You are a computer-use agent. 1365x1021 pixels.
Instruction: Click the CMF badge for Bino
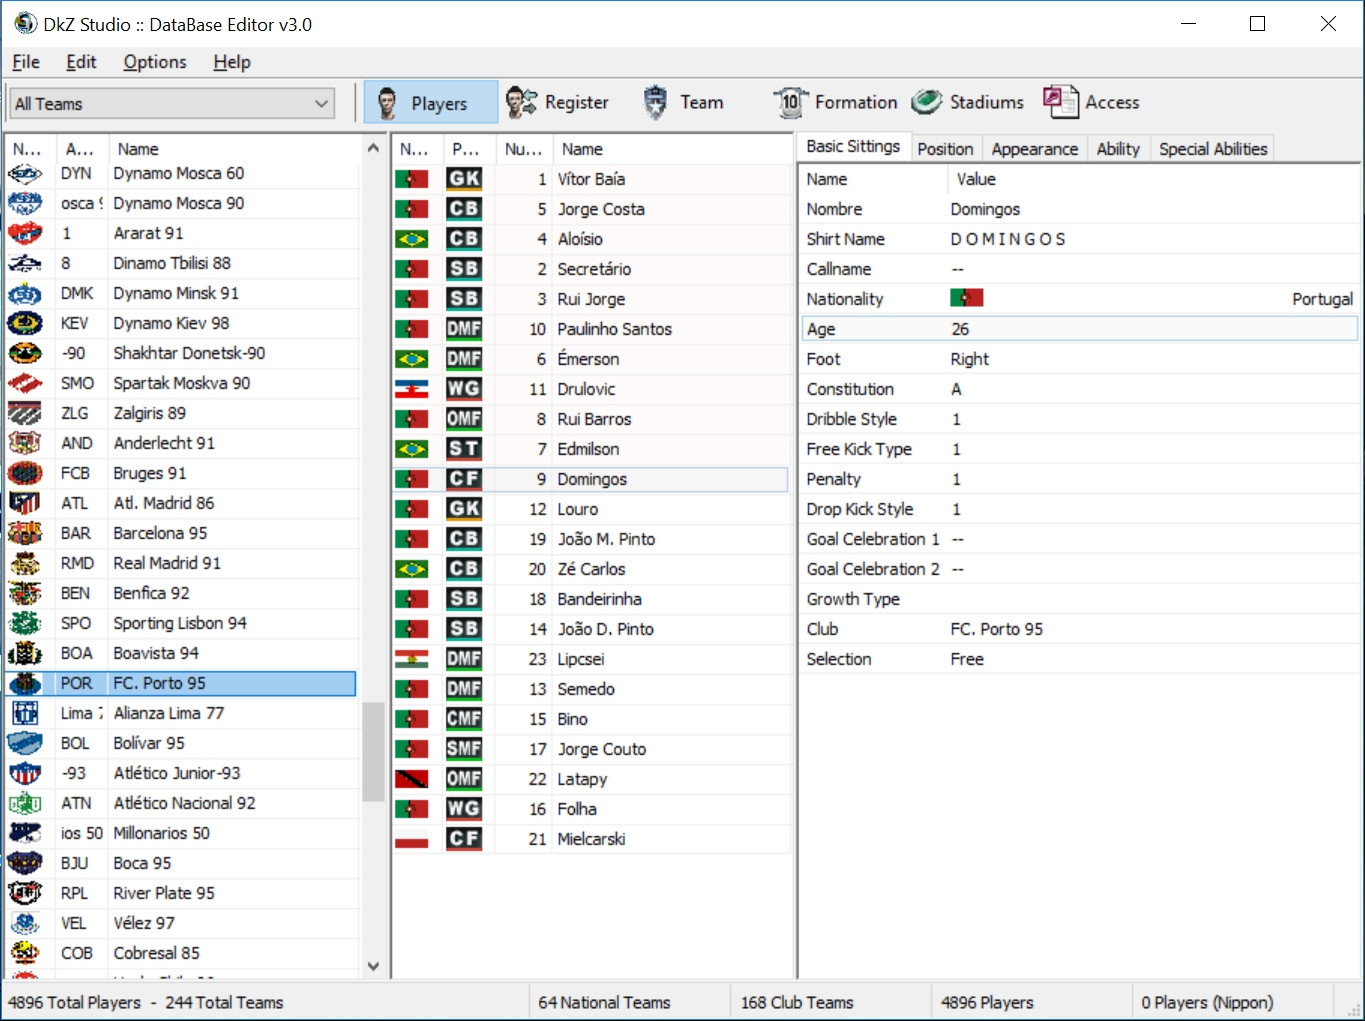(x=464, y=719)
